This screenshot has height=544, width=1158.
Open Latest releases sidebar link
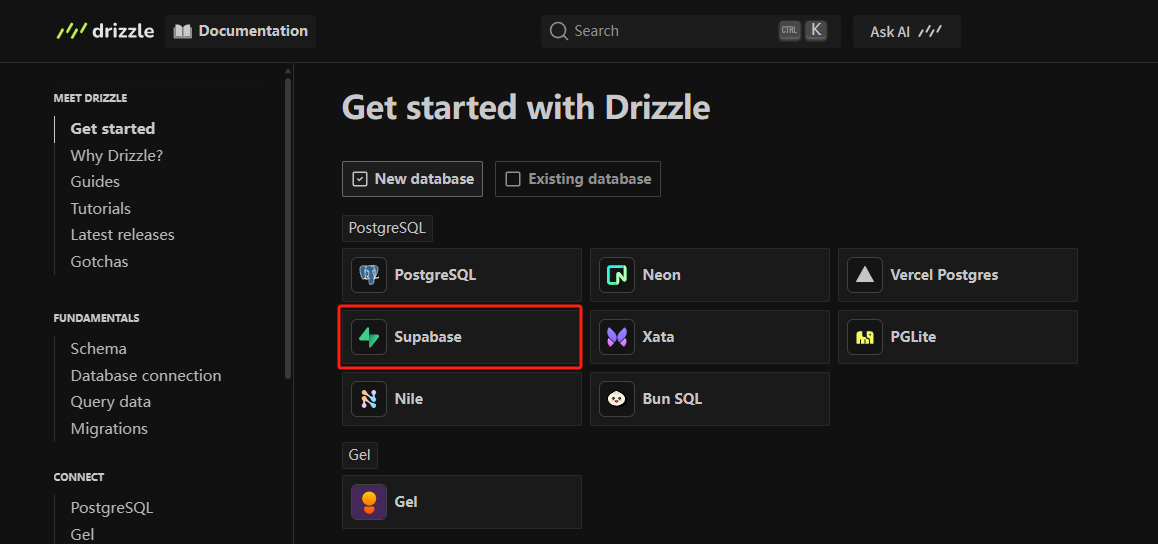[123, 235]
